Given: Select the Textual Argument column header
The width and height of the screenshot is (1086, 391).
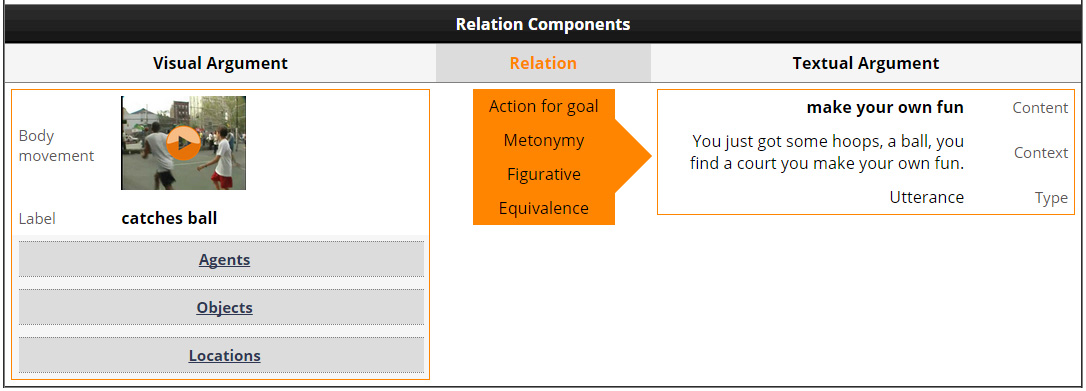Looking at the screenshot, I should point(866,63).
